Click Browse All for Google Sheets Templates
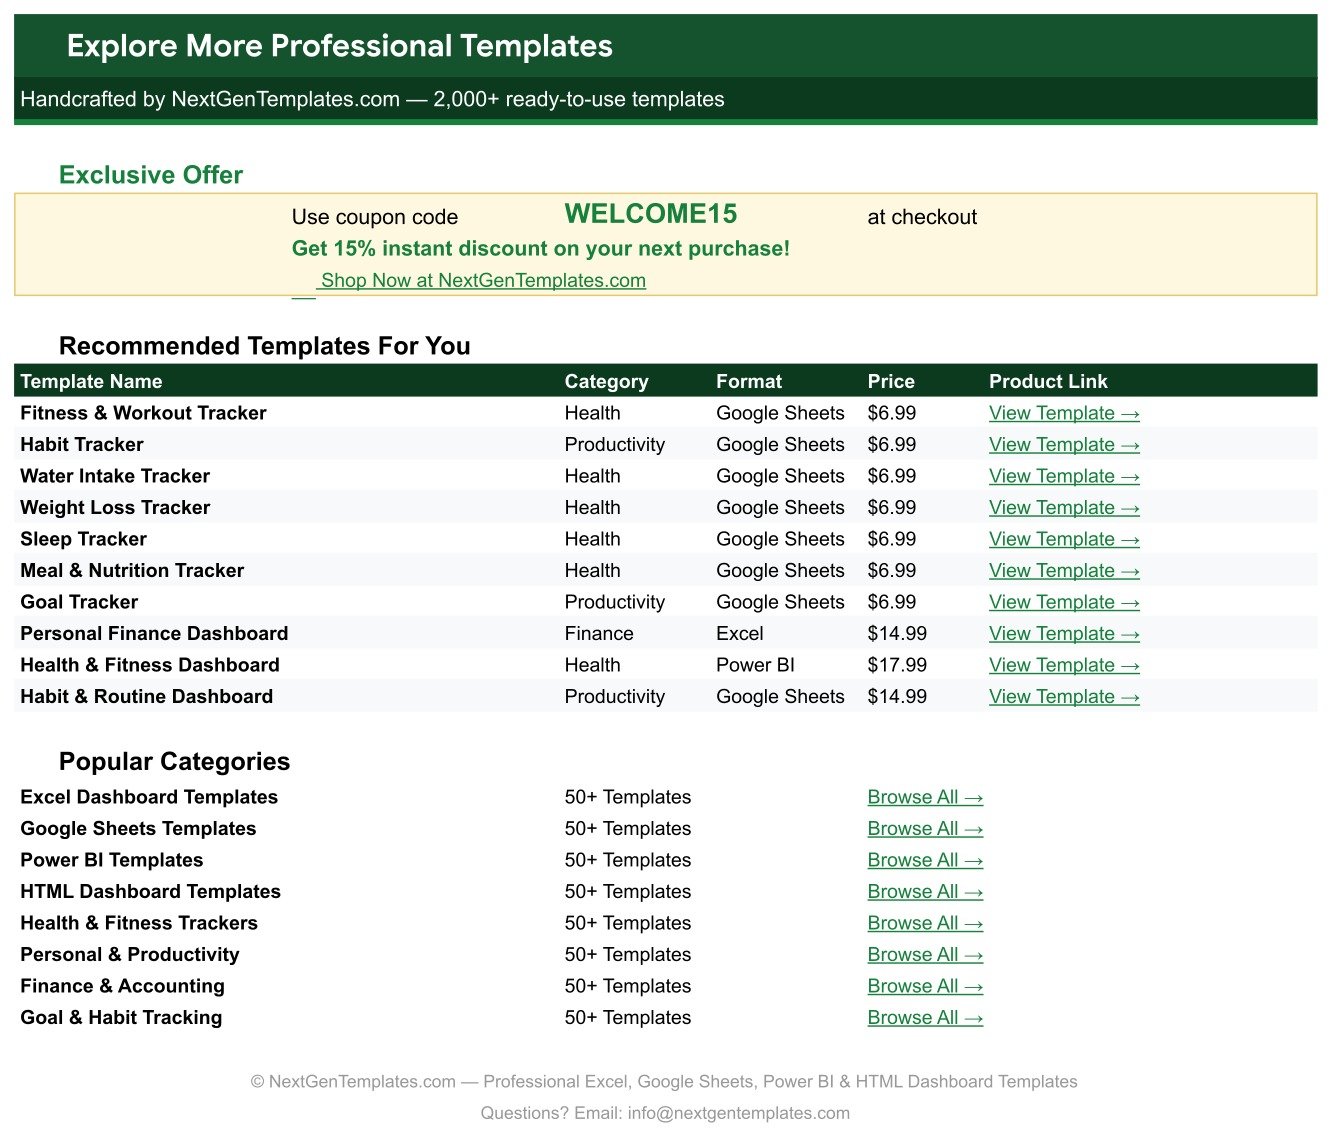This screenshot has width=1332, height=1137. coord(925,829)
